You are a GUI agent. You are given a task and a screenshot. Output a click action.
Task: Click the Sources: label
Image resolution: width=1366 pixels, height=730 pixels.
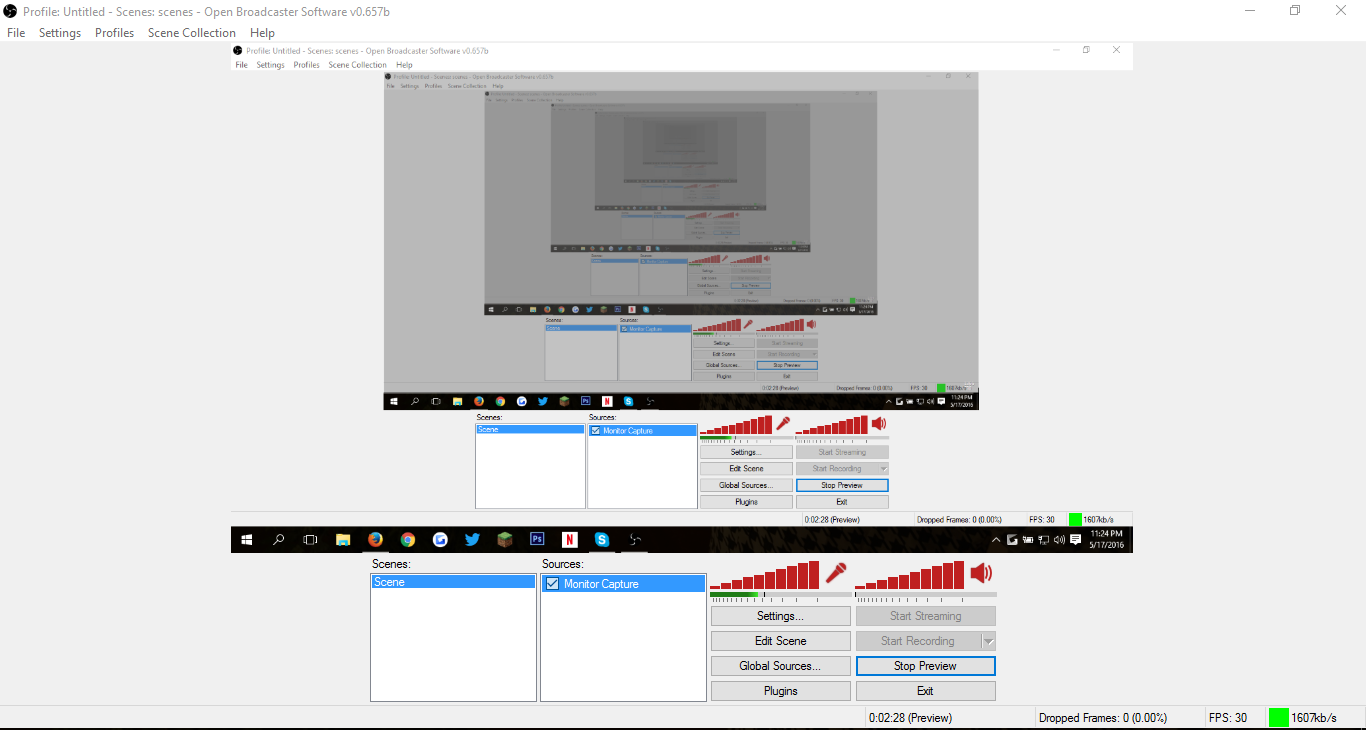point(563,564)
